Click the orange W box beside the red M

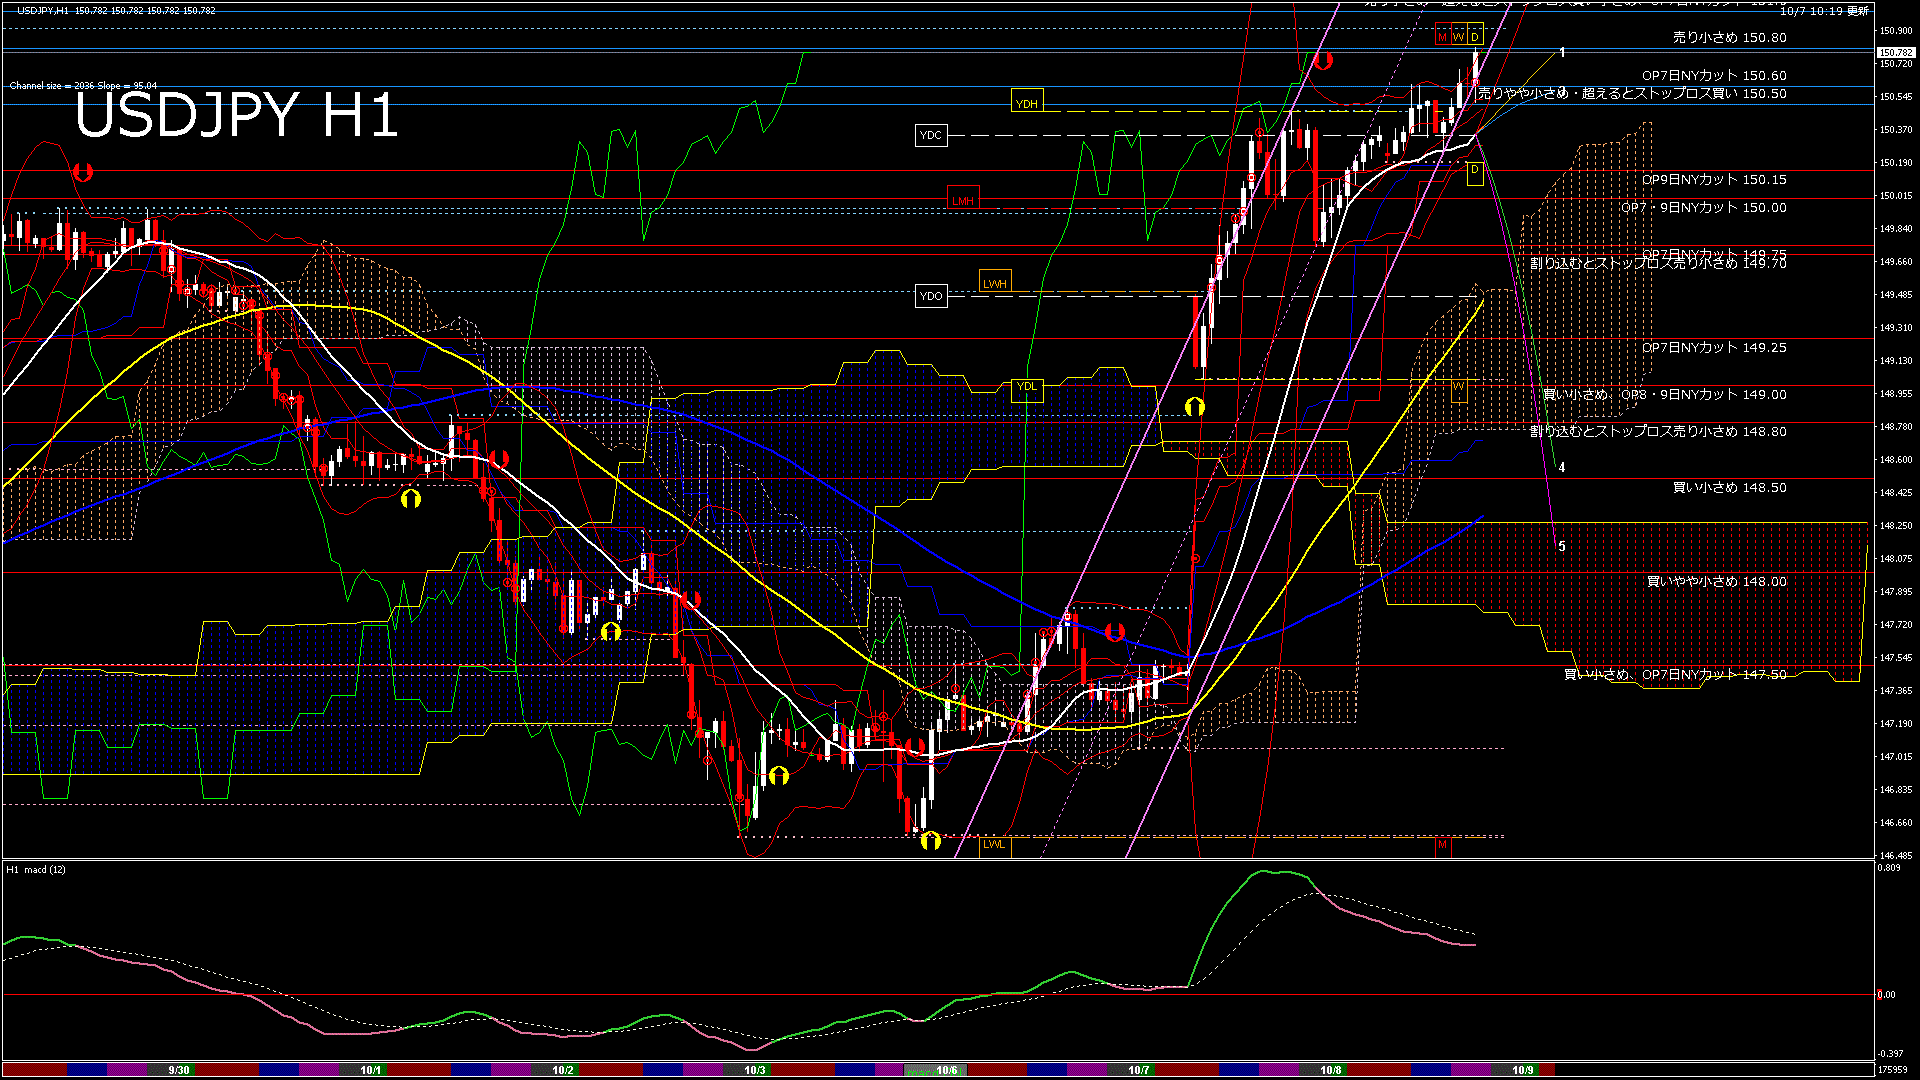point(1458,37)
